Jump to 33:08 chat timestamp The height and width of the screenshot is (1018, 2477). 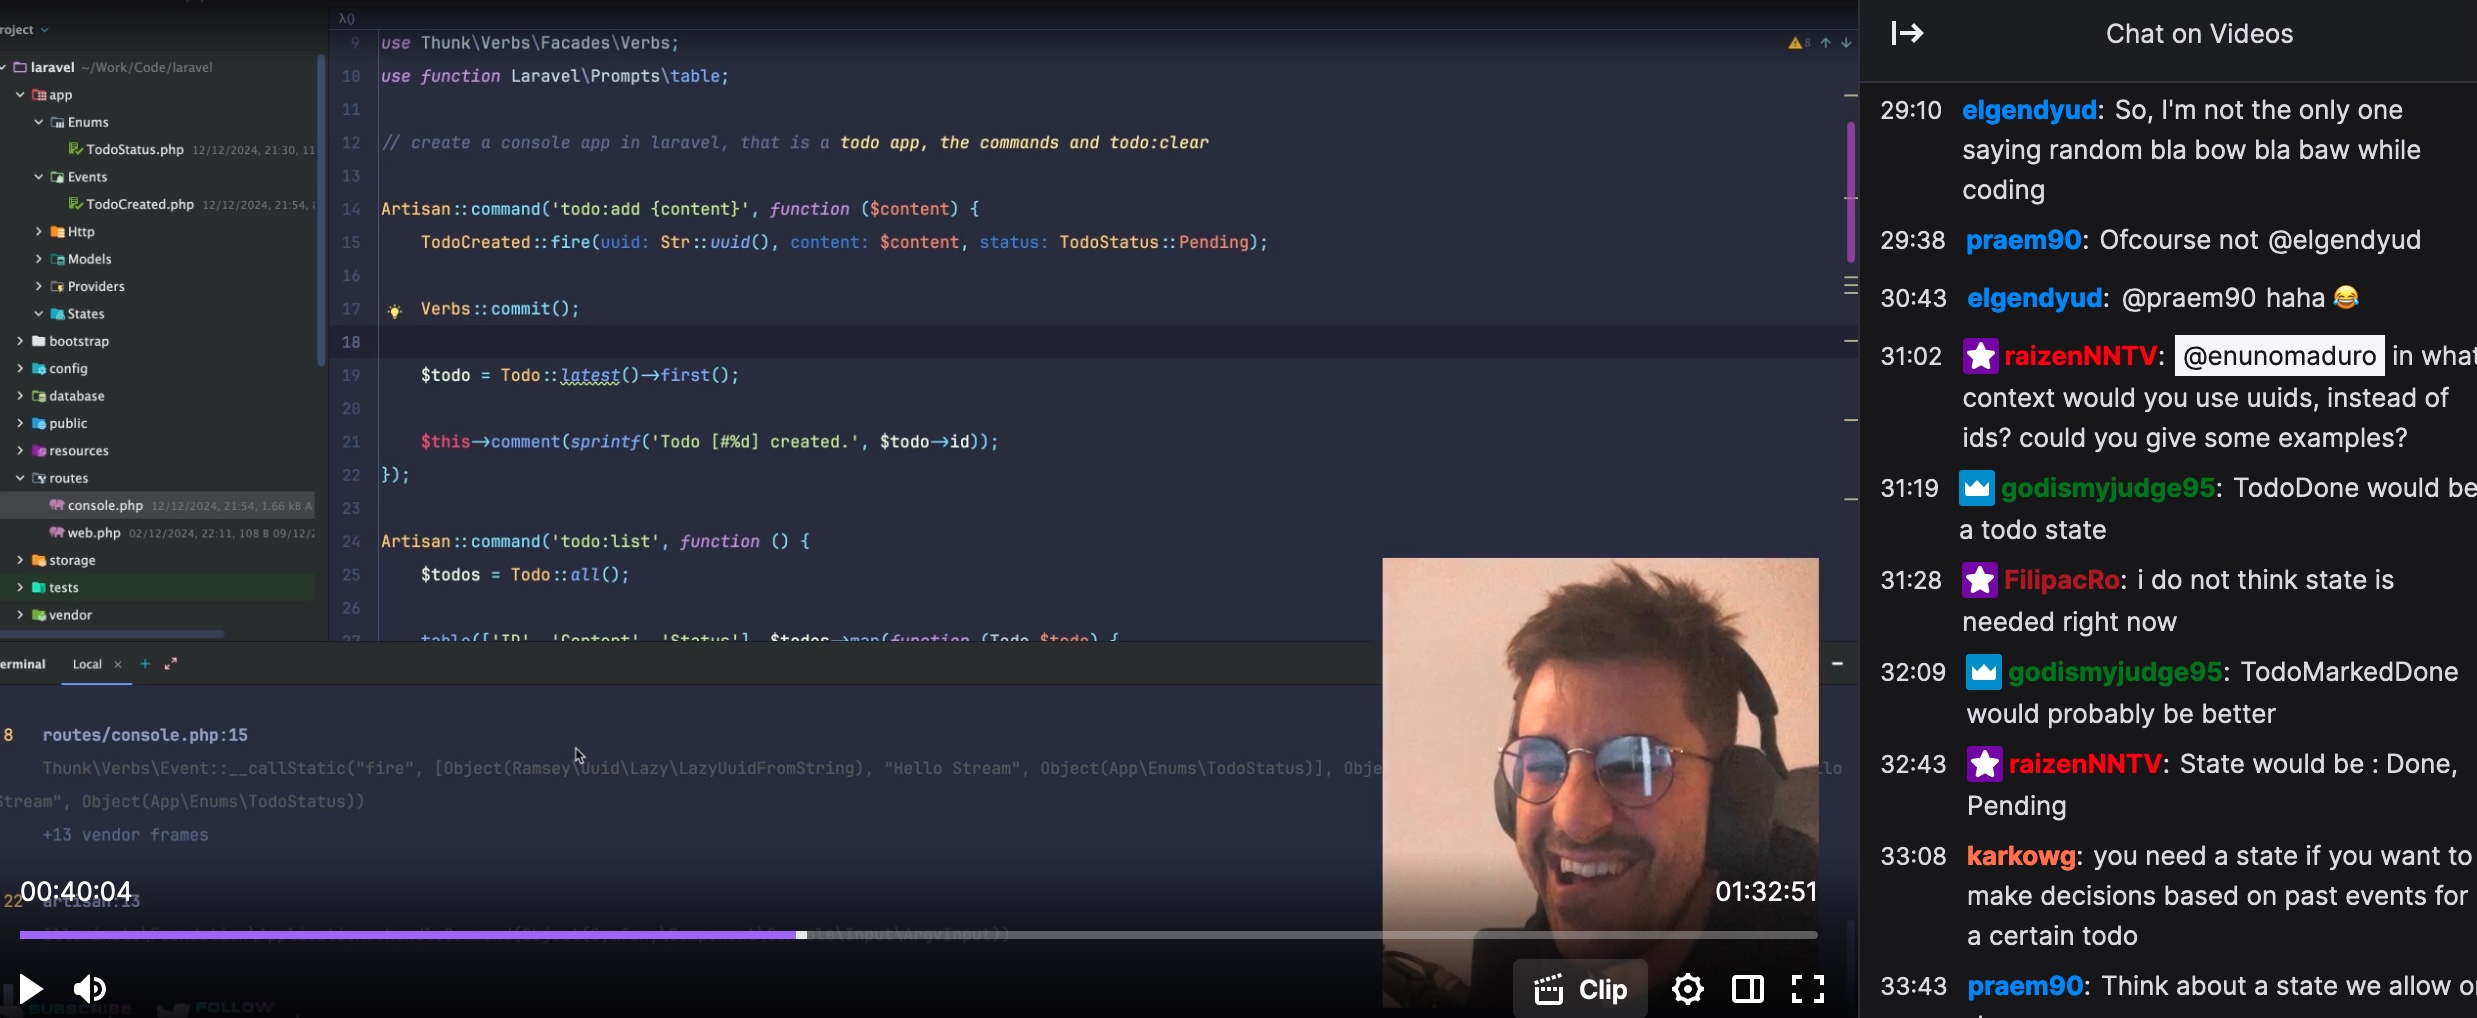1913,857
